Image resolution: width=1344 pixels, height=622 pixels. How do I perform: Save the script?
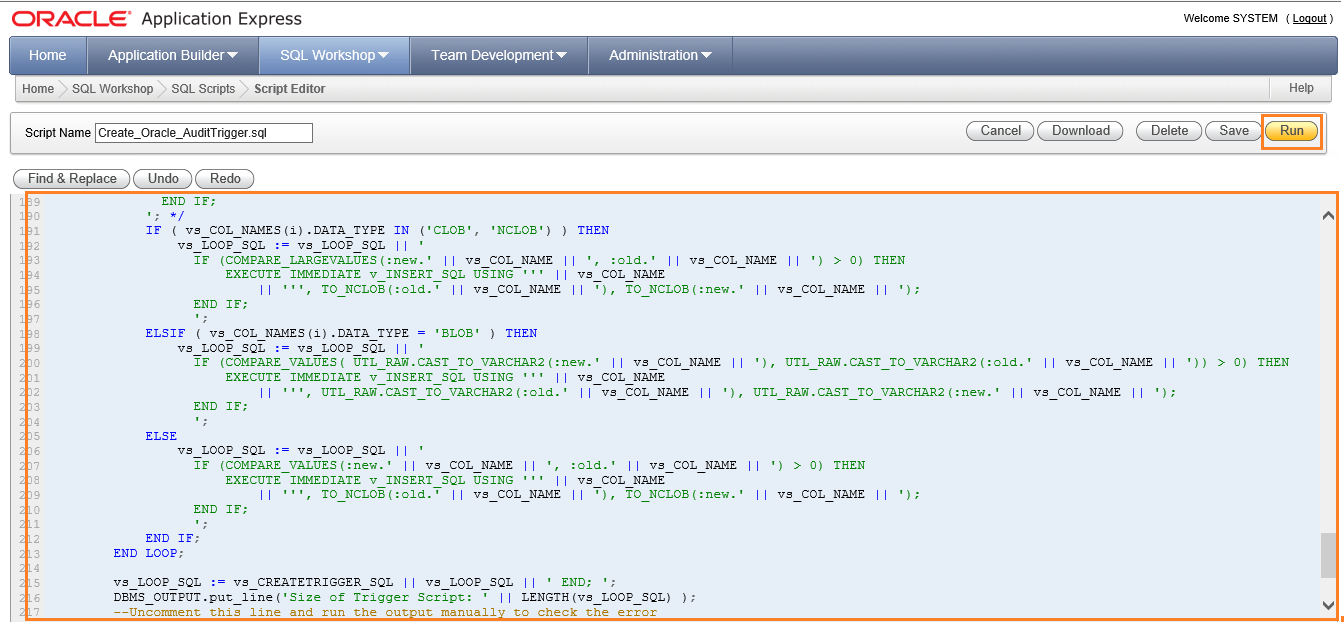(x=1234, y=131)
